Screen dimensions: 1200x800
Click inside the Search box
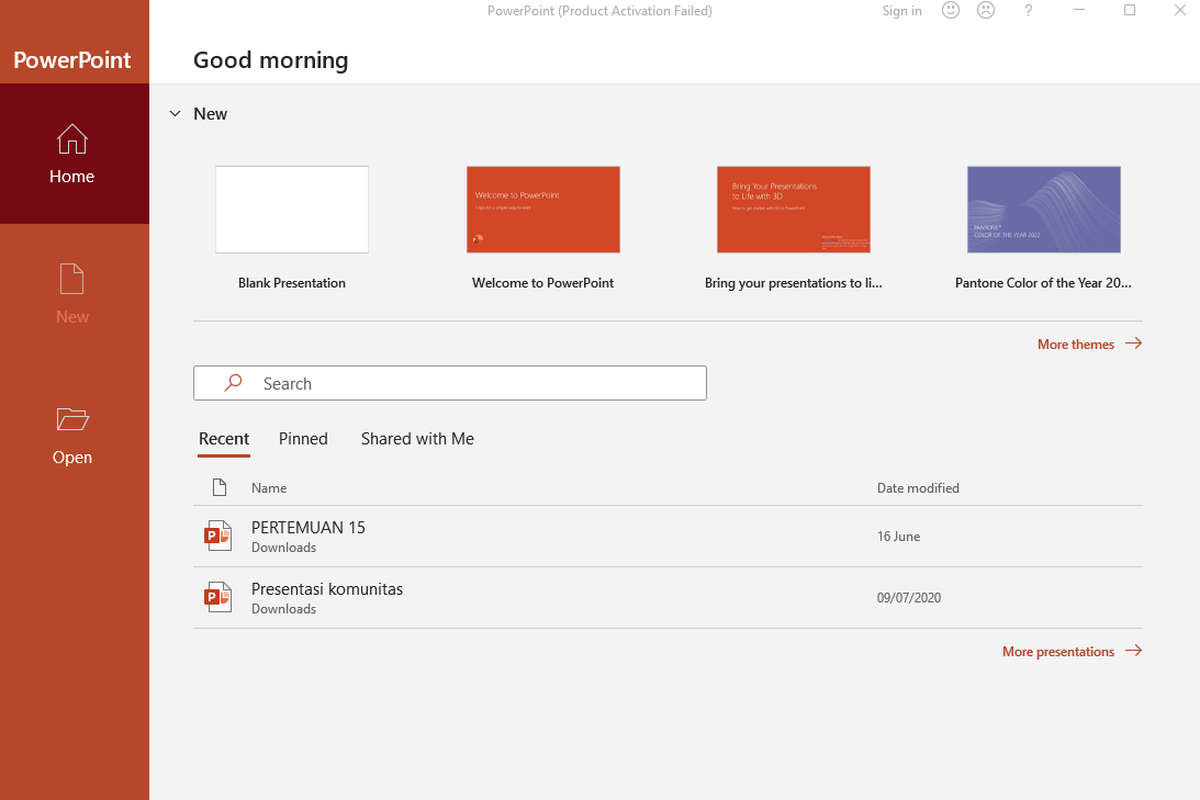450,383
